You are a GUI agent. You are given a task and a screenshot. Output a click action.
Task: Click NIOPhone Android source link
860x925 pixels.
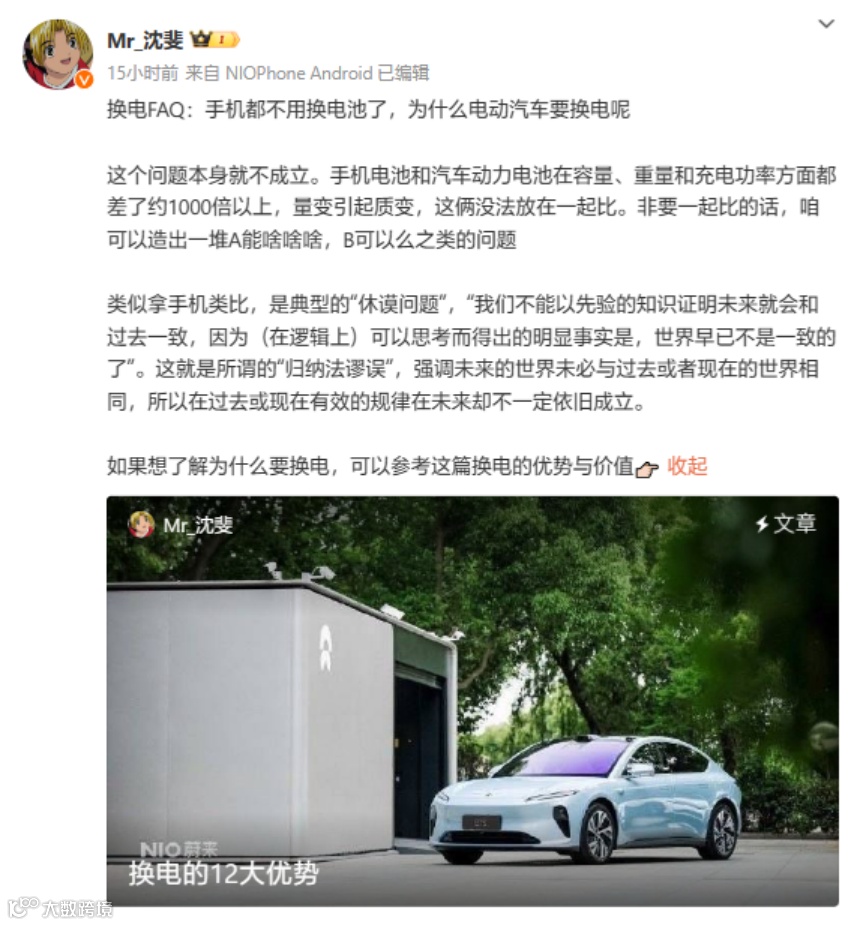point(298,73)
